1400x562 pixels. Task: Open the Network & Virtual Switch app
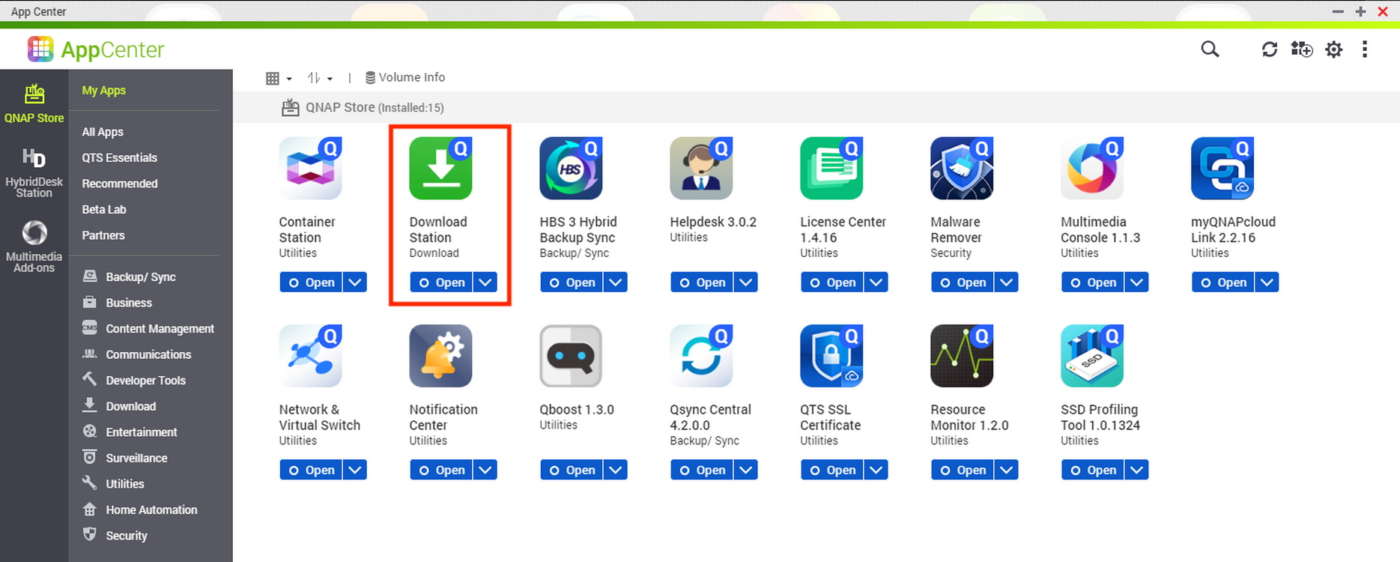pyautogui.click(x=311, y=470)
